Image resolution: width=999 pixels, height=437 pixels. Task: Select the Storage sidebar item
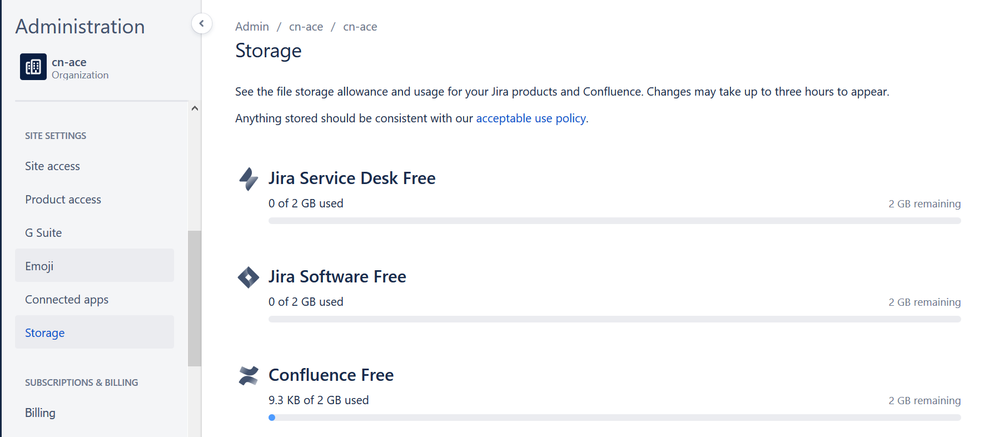(94, 332)
